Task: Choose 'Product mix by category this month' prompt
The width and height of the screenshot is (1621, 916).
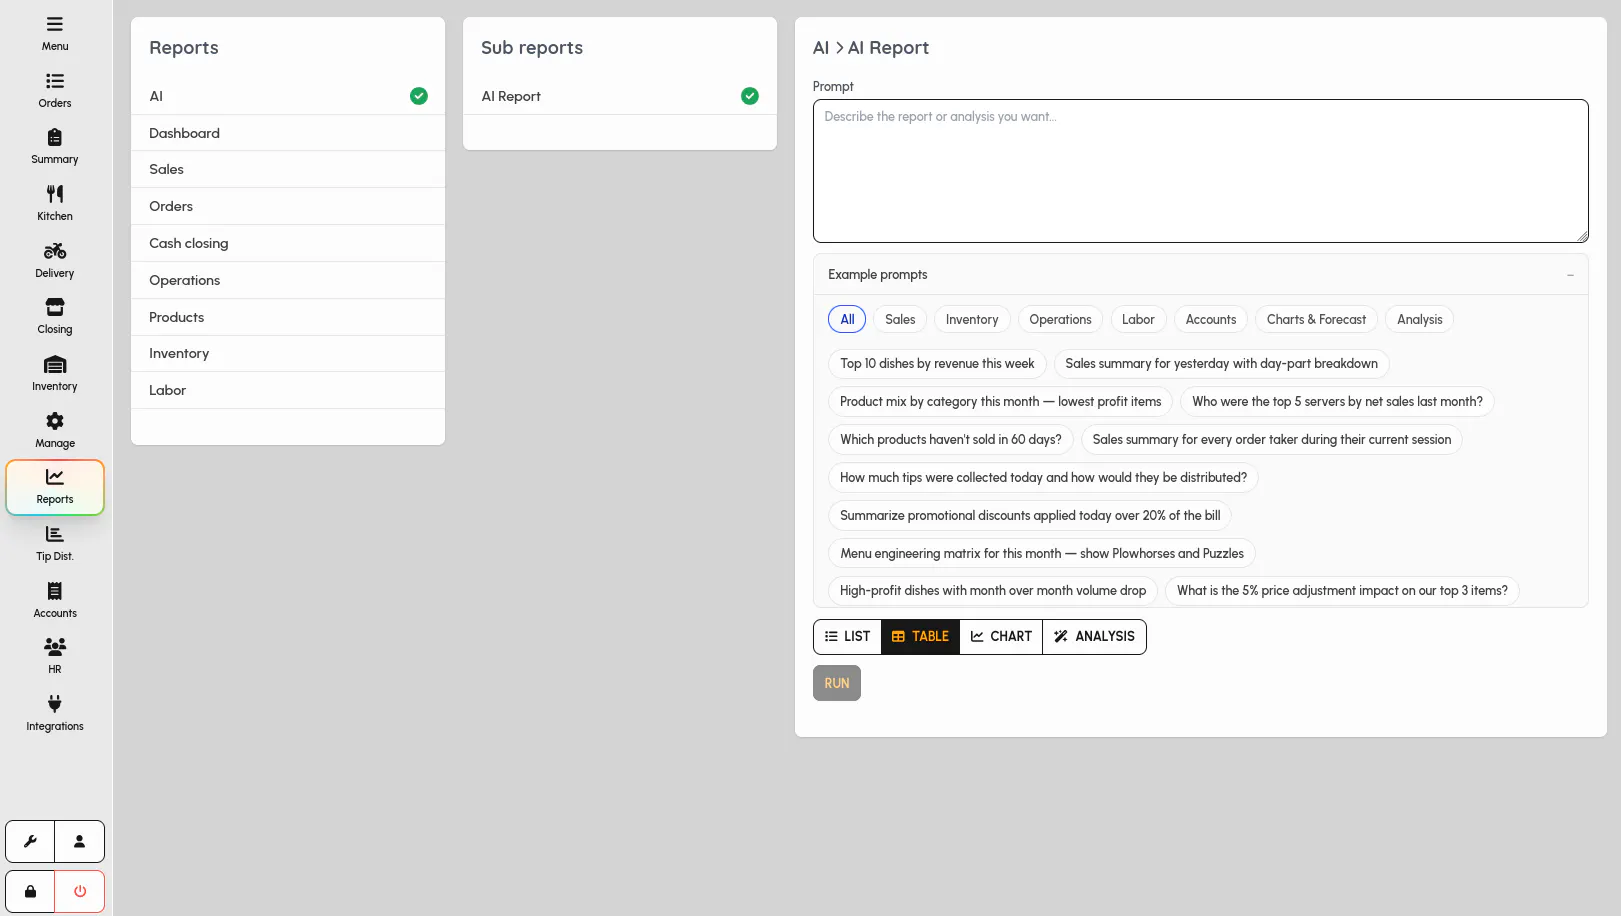Action: click(x=1000, y=401)
